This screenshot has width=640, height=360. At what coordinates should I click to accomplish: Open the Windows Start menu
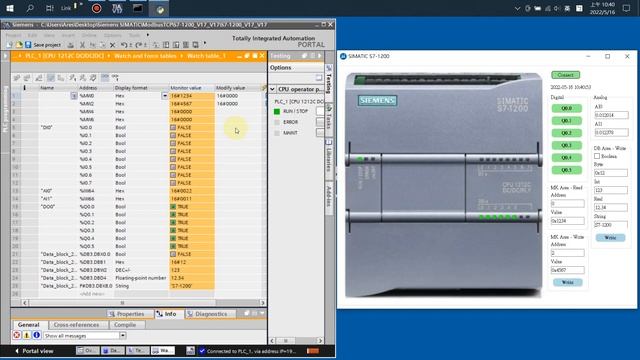pyautogui.click(x=9, y=8)
